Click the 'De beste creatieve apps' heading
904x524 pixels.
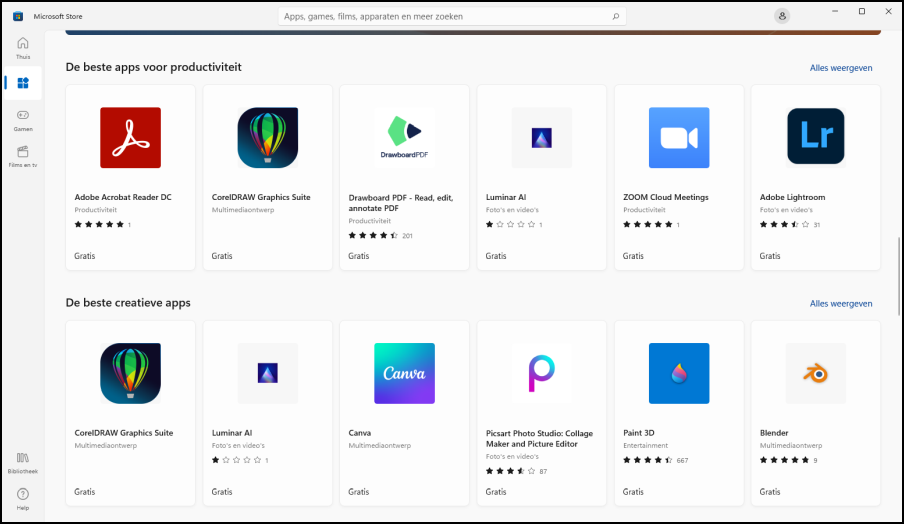pos(128,303)
